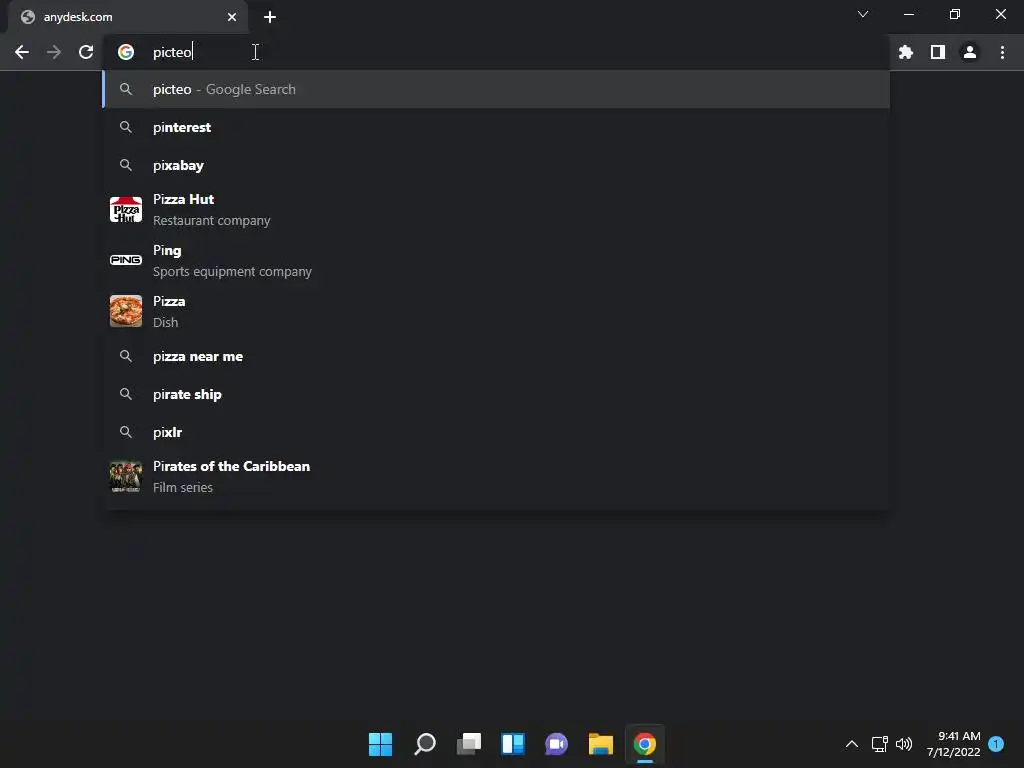Screen dimensions: 1024x768
Task: Click the magnifier icon beside pixlr
Action: tap(126, 432)
